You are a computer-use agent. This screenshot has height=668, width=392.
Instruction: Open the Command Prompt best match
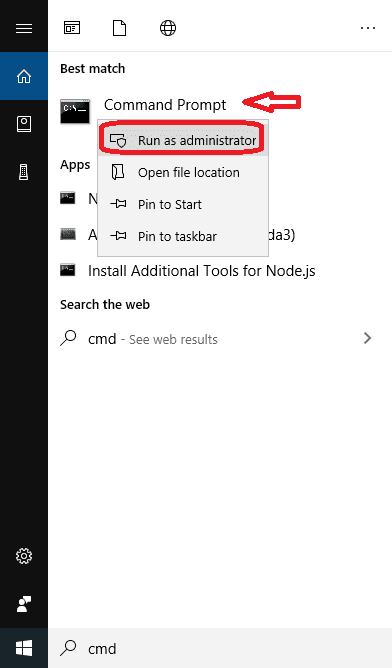(165, 105)
